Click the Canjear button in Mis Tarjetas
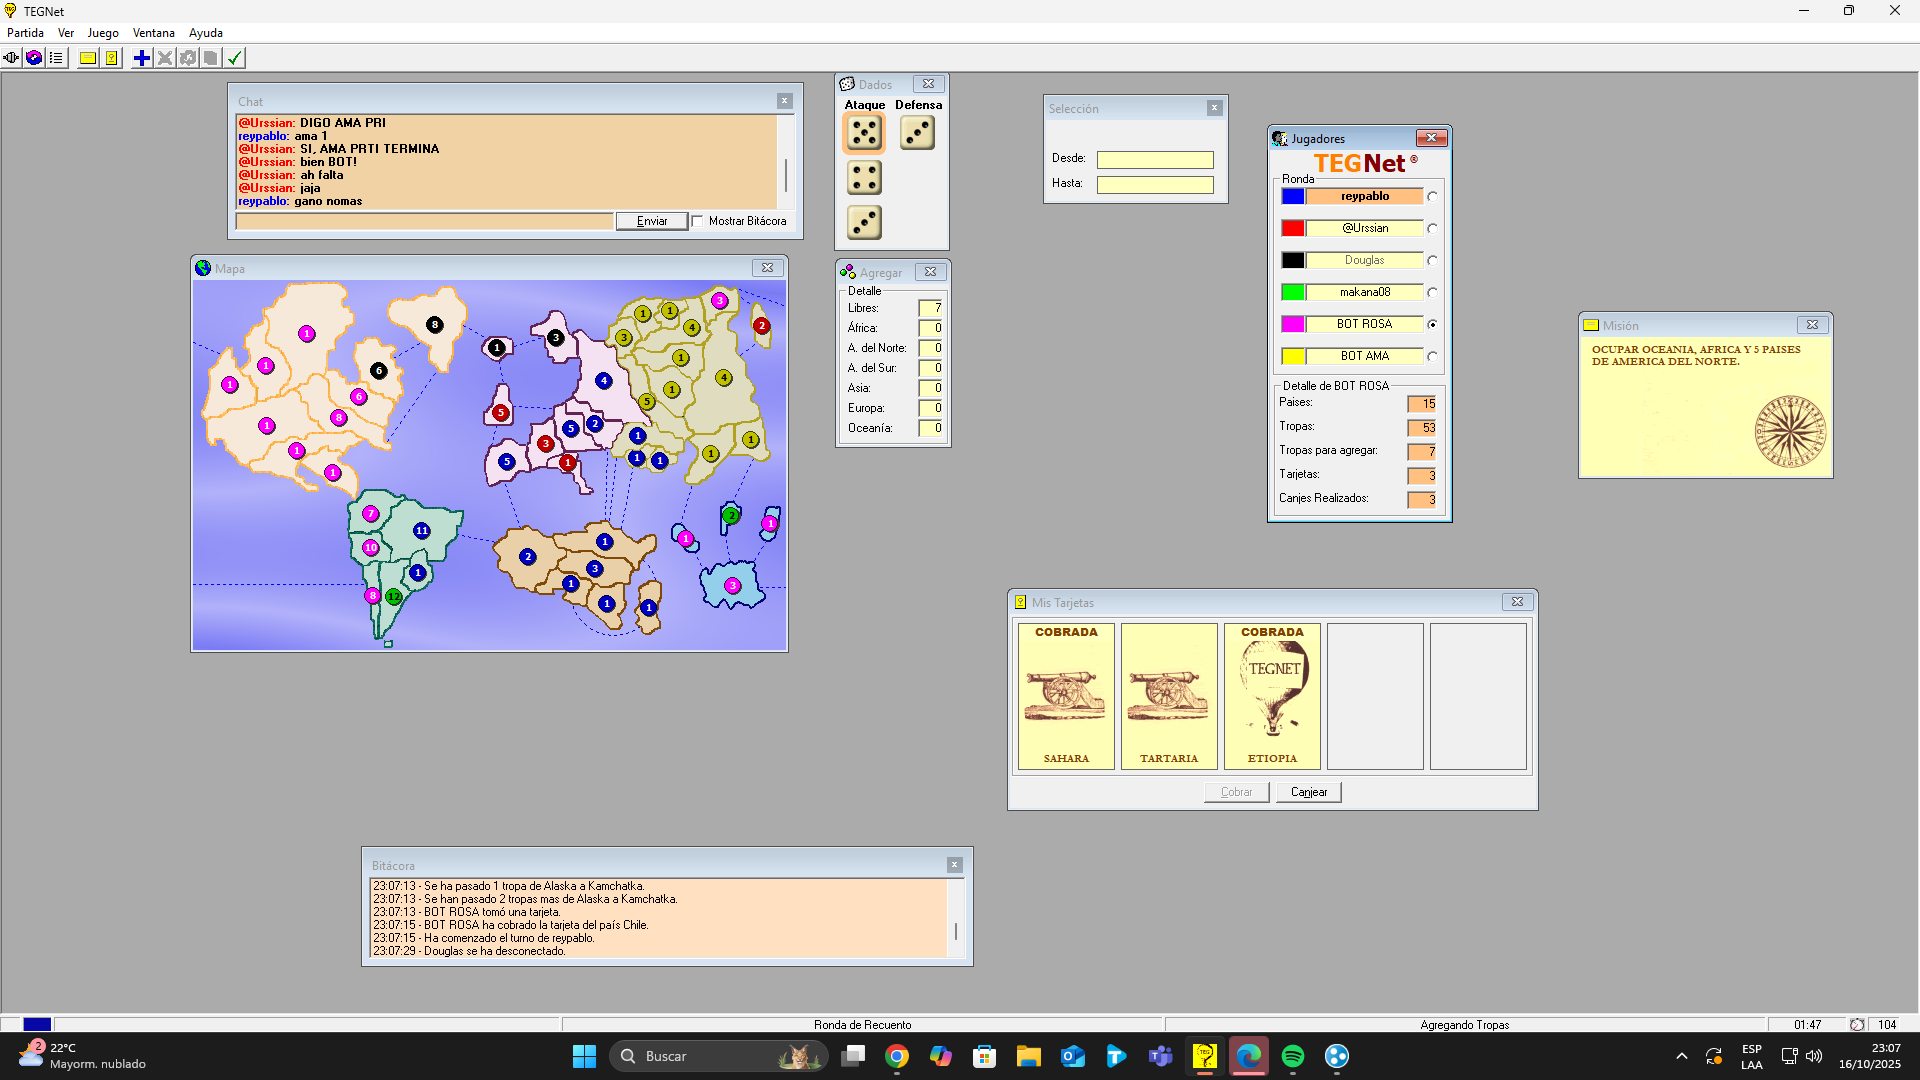 1308,792
